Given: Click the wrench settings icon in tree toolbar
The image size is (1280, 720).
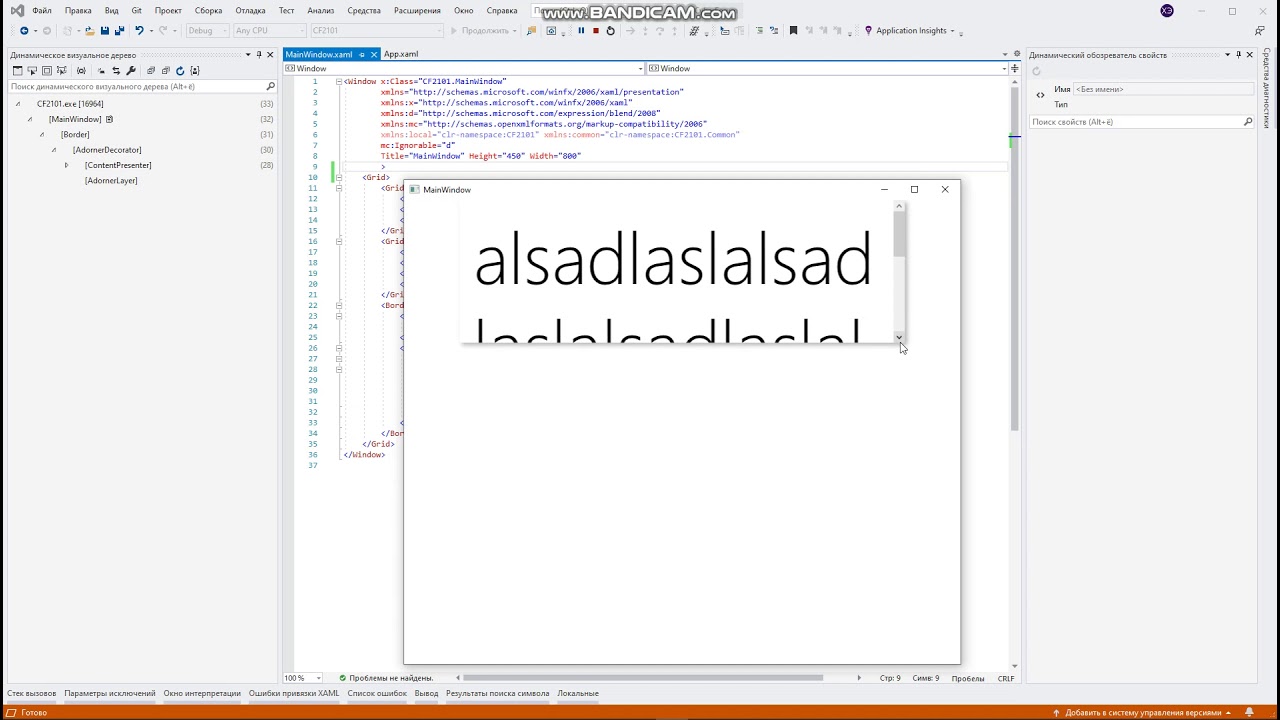Looking at the screenshot, I should [131, 71].
